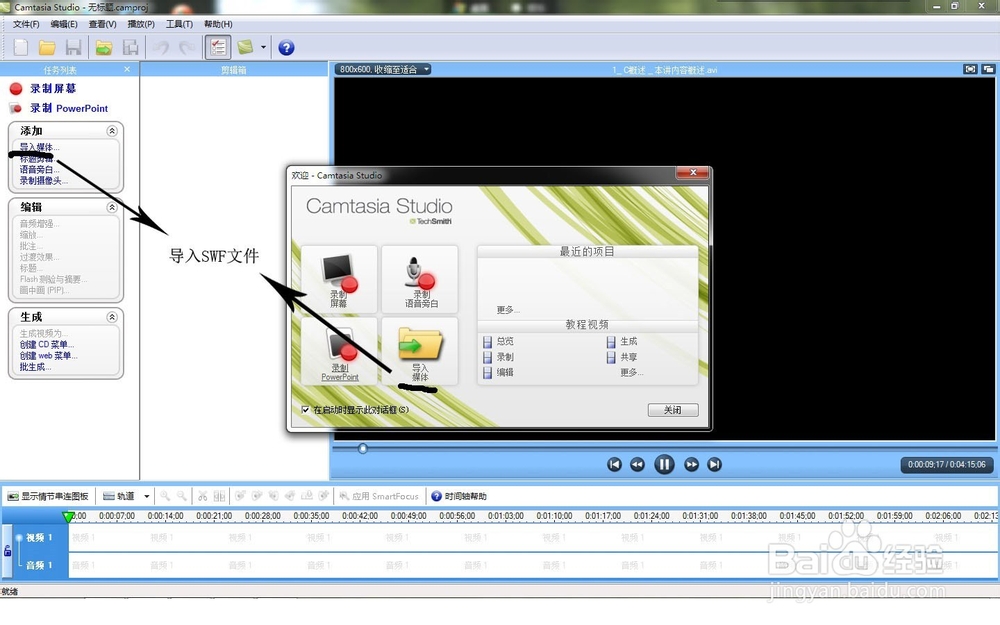Collapse the 生成 section

coord(112,317)
